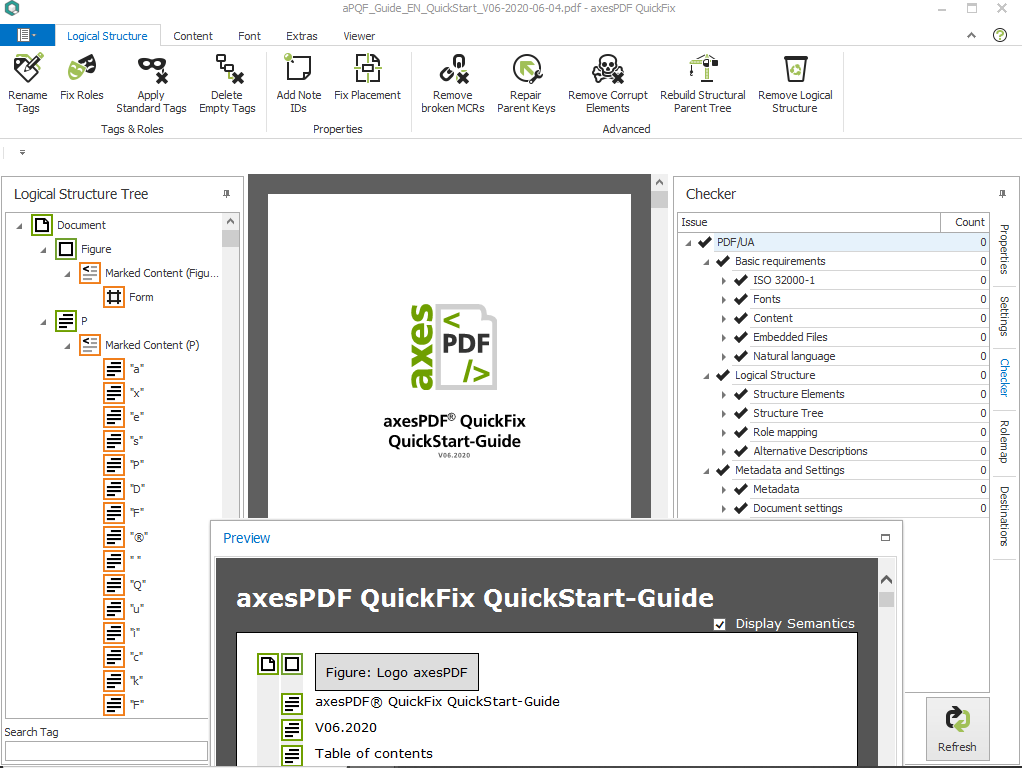Collapse the Marked Content (Figu... node

click(x=67, y=274)
